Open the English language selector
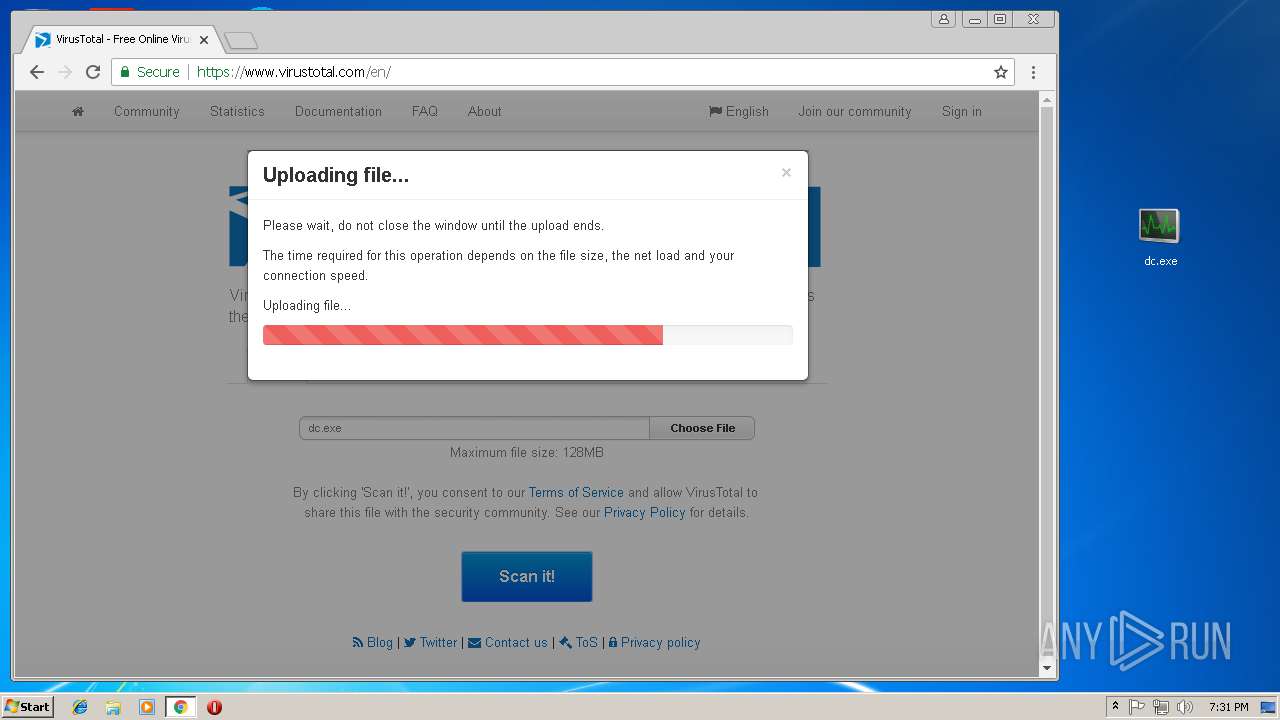Screen dimensions: 1280x720 tap(739, 111)
